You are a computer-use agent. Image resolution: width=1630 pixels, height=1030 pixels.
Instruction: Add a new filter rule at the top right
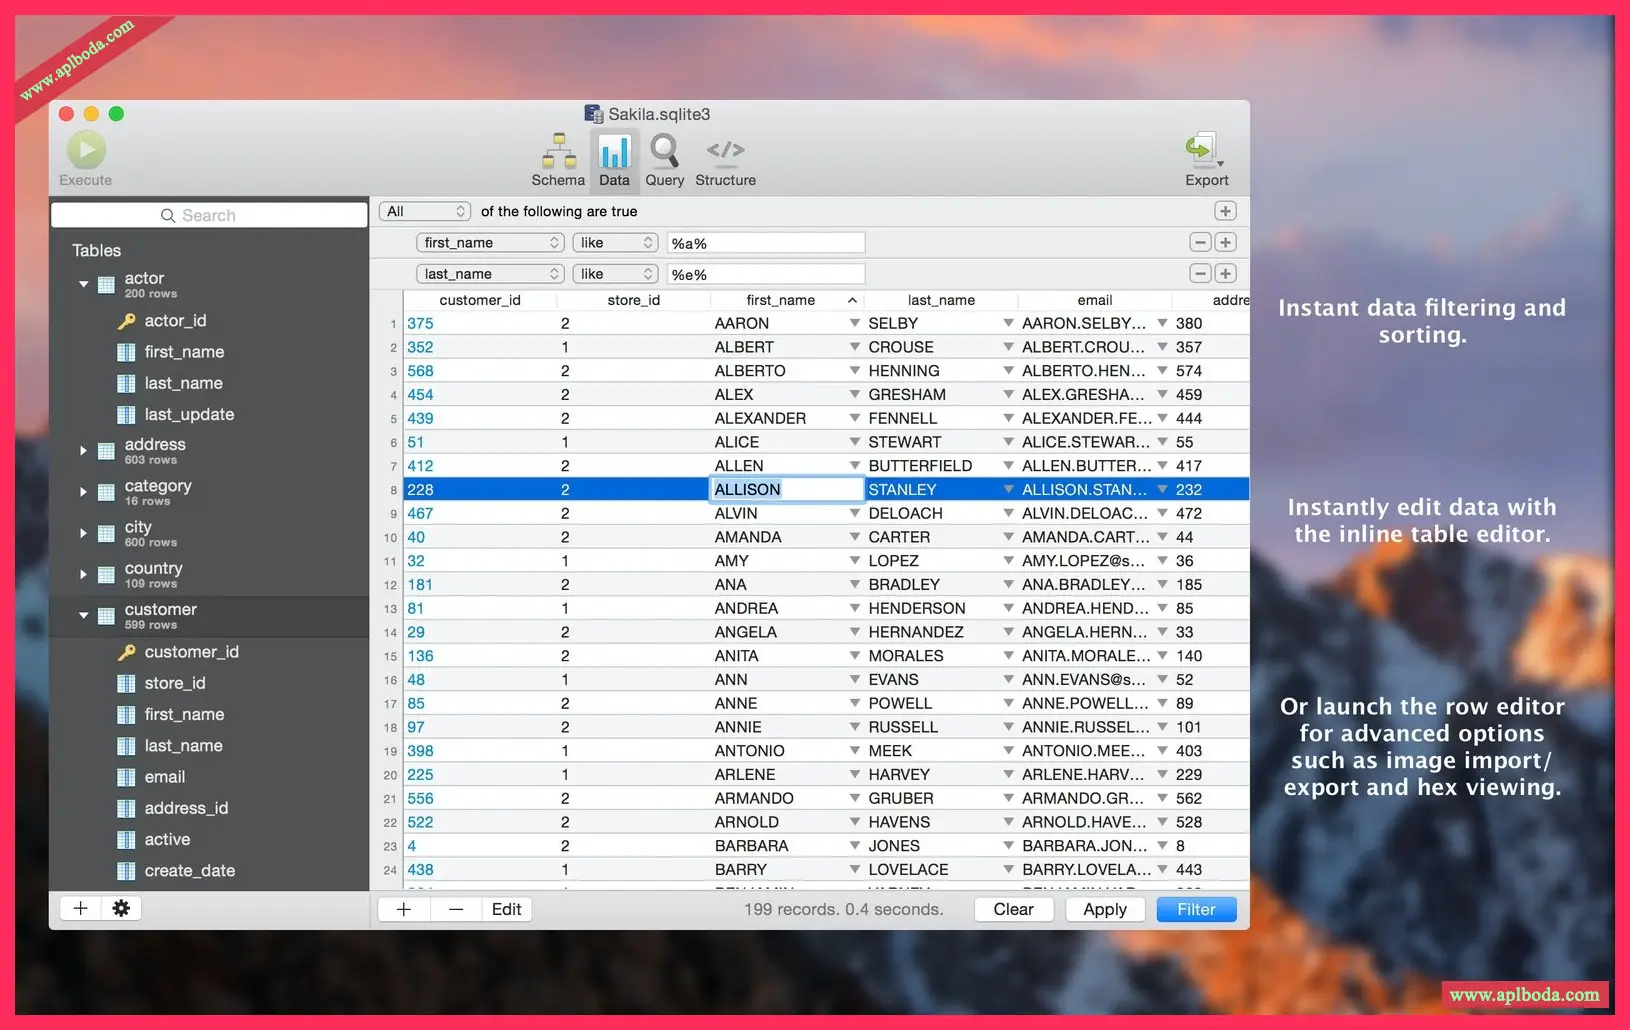click(1225, 211)
